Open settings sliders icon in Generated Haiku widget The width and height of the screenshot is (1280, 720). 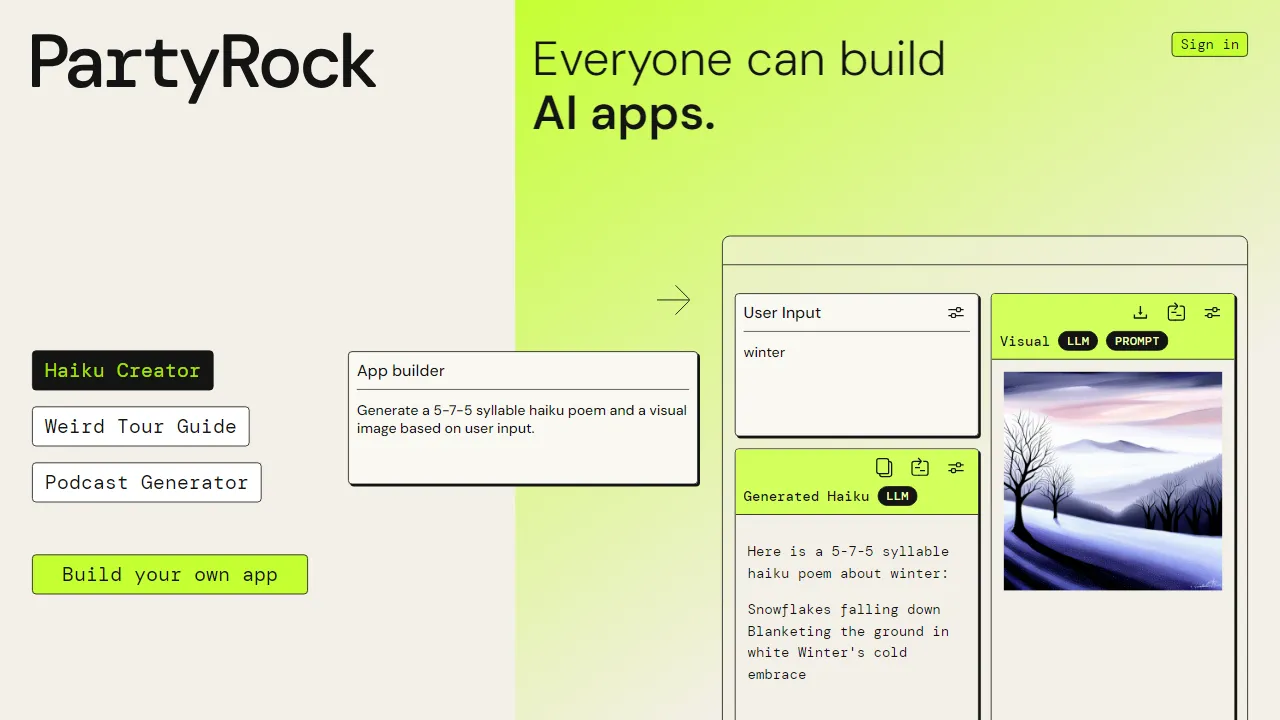(x=956, y=467)
